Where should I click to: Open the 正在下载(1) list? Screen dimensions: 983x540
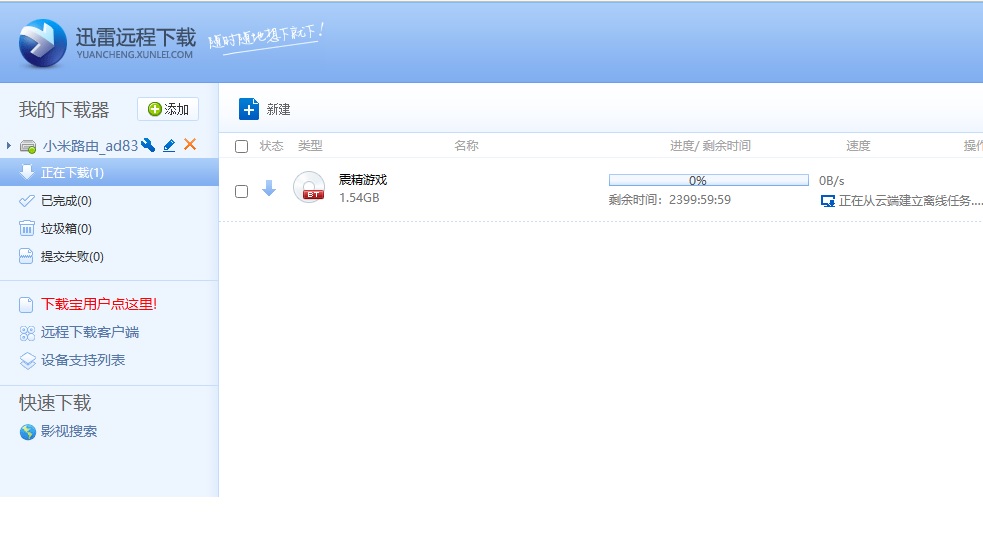click(x=109, y=172)
